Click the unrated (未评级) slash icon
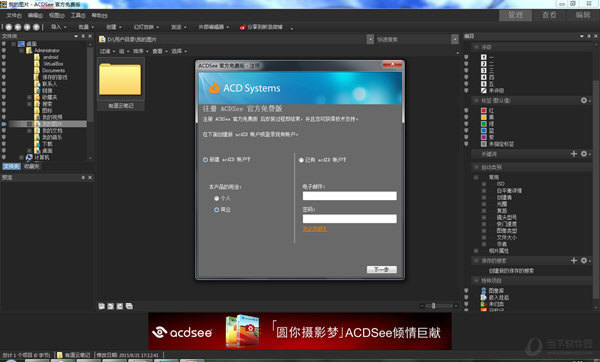 click(484, 91)
